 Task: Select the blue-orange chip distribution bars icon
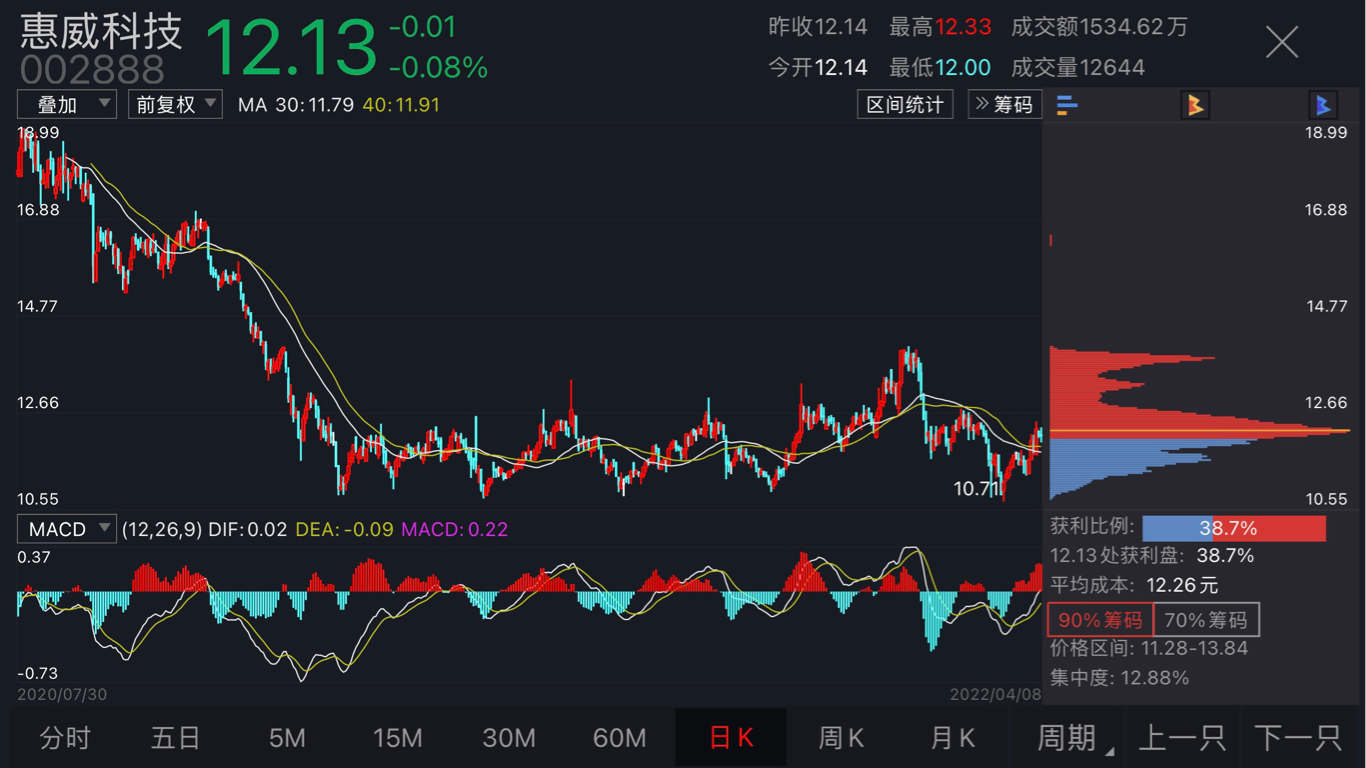(x=1067, y=104)
